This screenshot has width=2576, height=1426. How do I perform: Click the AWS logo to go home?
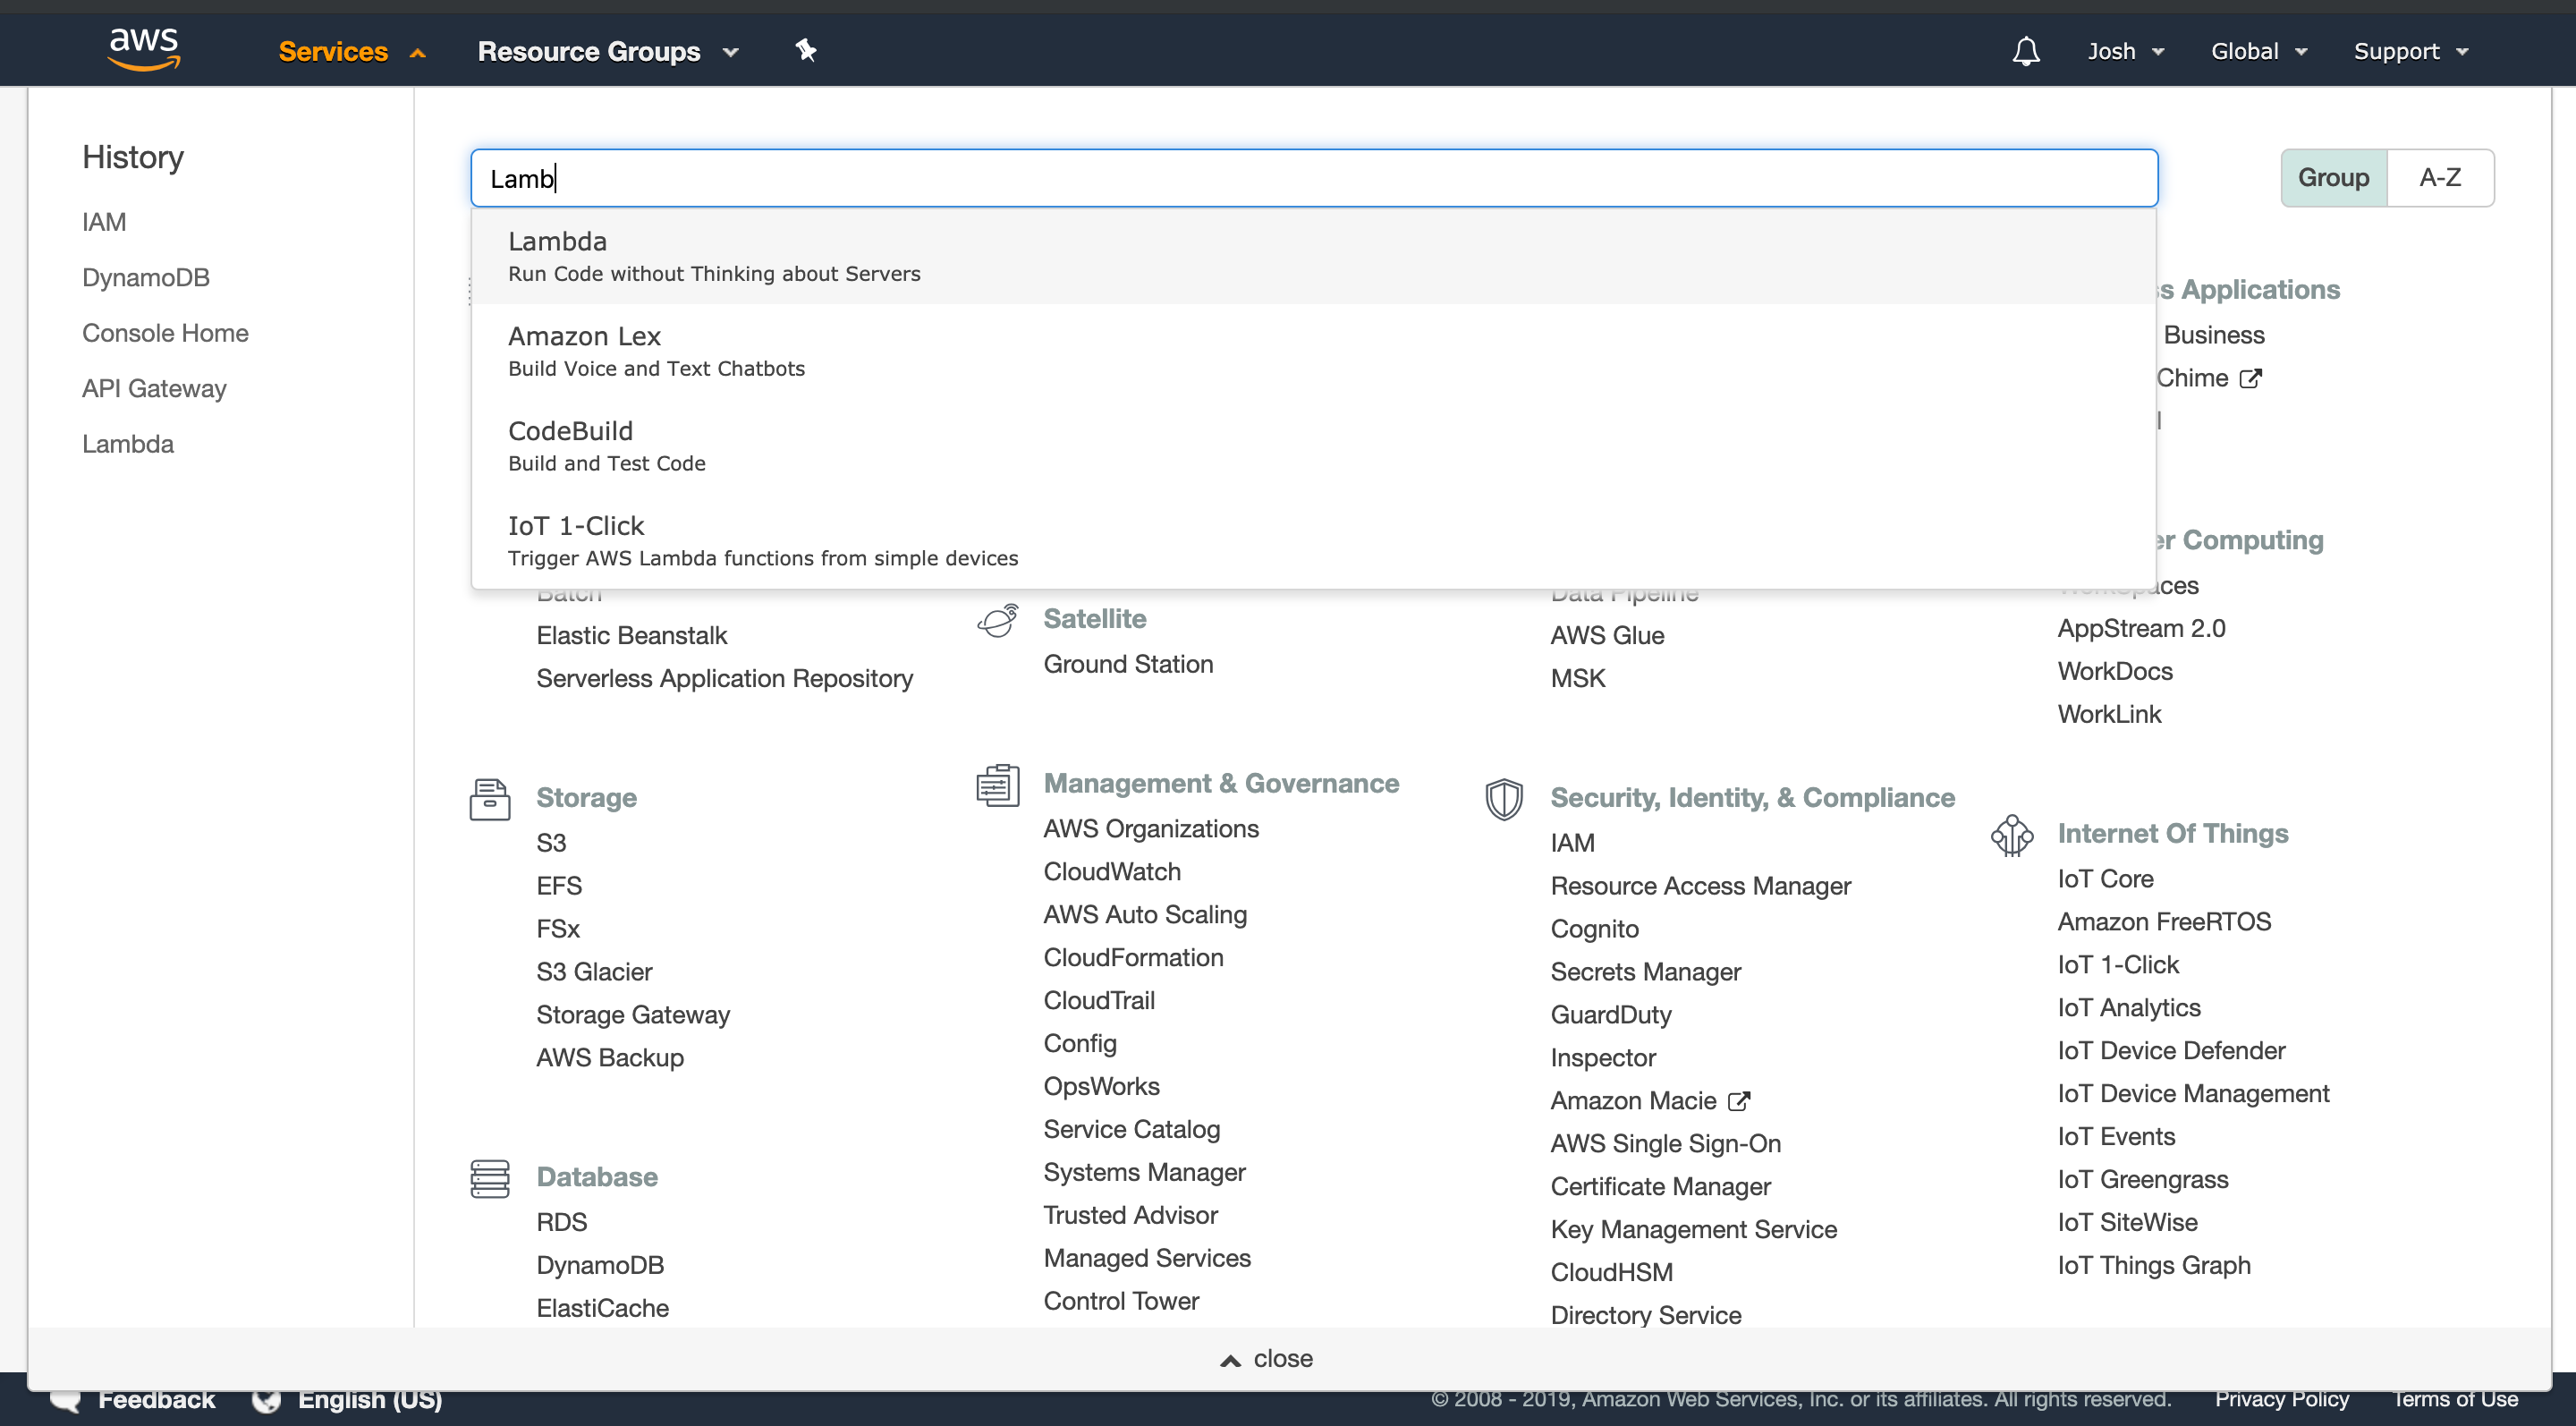143,48
